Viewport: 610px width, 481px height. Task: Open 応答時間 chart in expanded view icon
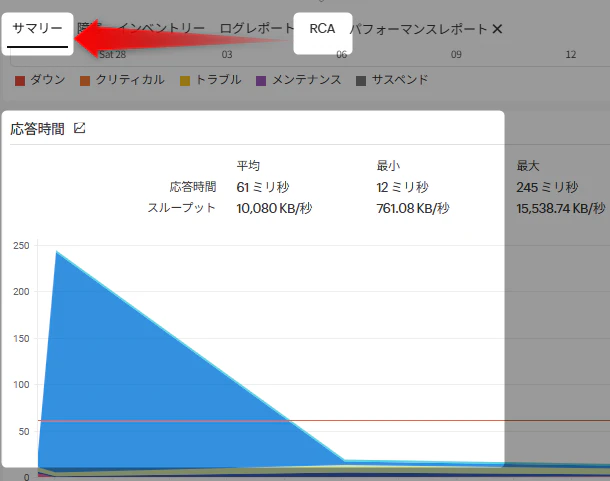click(79, 128)
